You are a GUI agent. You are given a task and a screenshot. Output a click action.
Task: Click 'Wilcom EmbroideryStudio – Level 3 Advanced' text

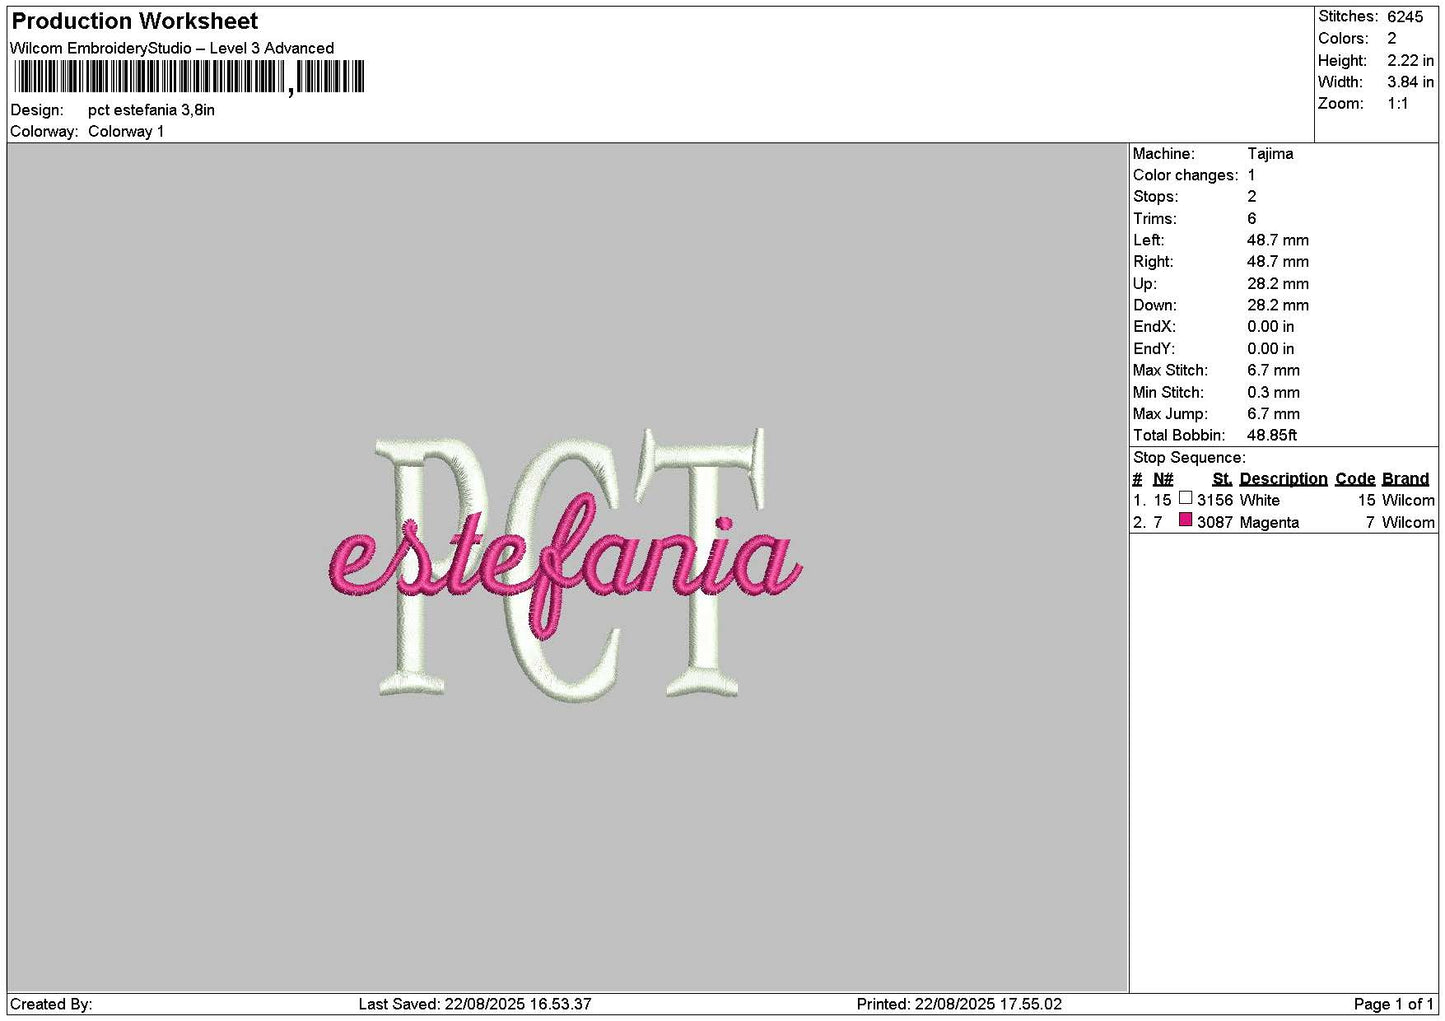(x=172, y=48)
